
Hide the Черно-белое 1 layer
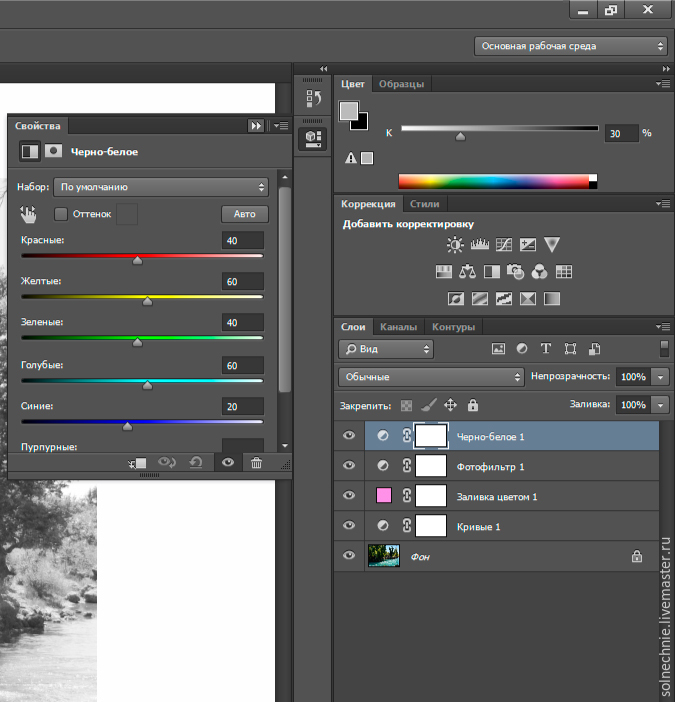tap(349, 435)
